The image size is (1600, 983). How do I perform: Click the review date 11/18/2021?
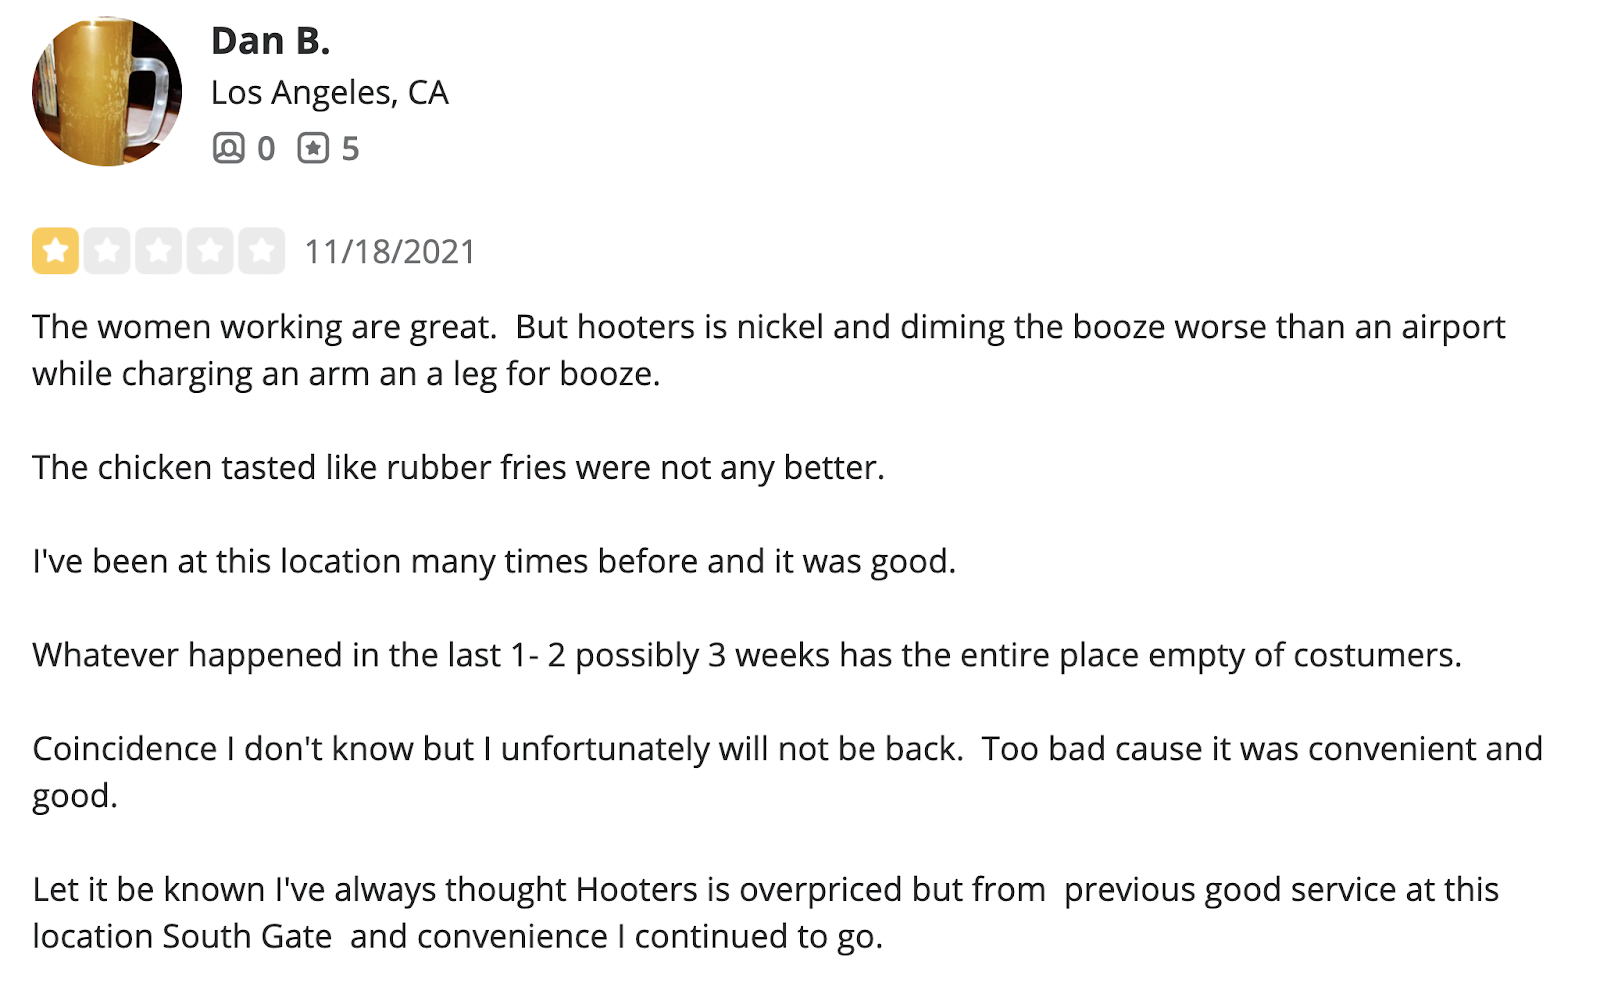click(x=390, y=252)
